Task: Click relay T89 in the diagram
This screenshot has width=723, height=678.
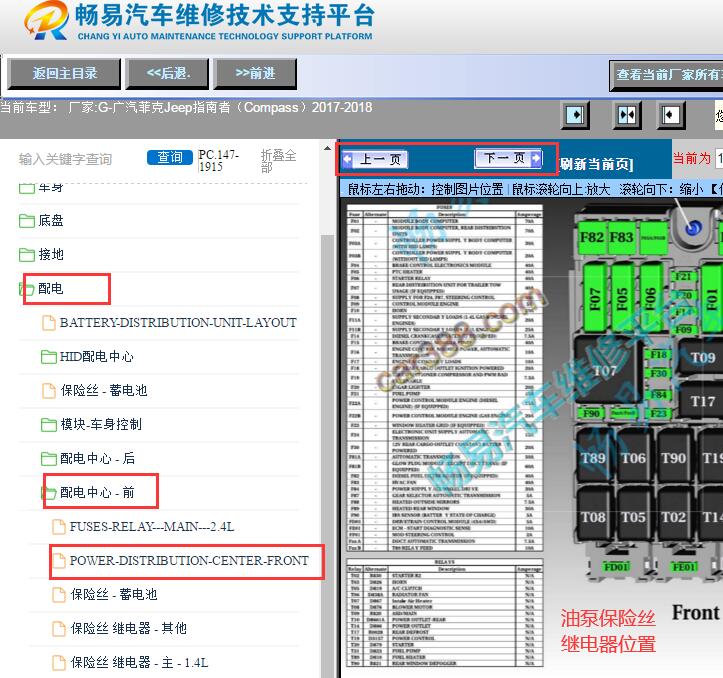Action: click(x=593, y=458)
